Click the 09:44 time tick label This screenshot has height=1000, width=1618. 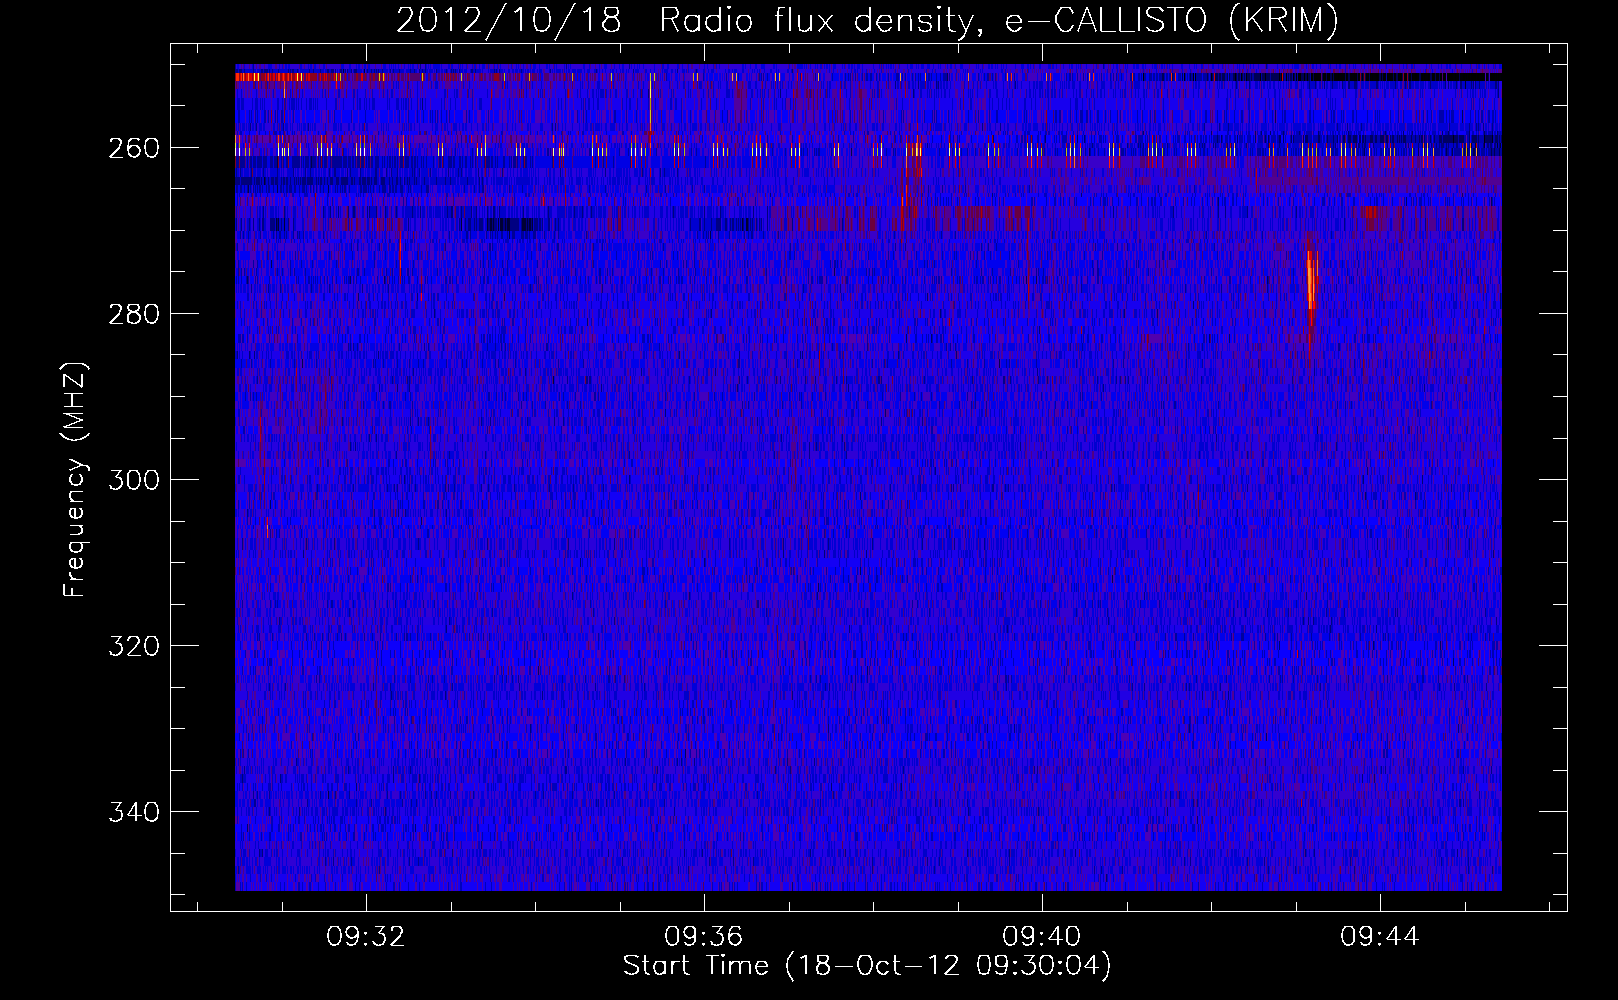coord(1380,937)
